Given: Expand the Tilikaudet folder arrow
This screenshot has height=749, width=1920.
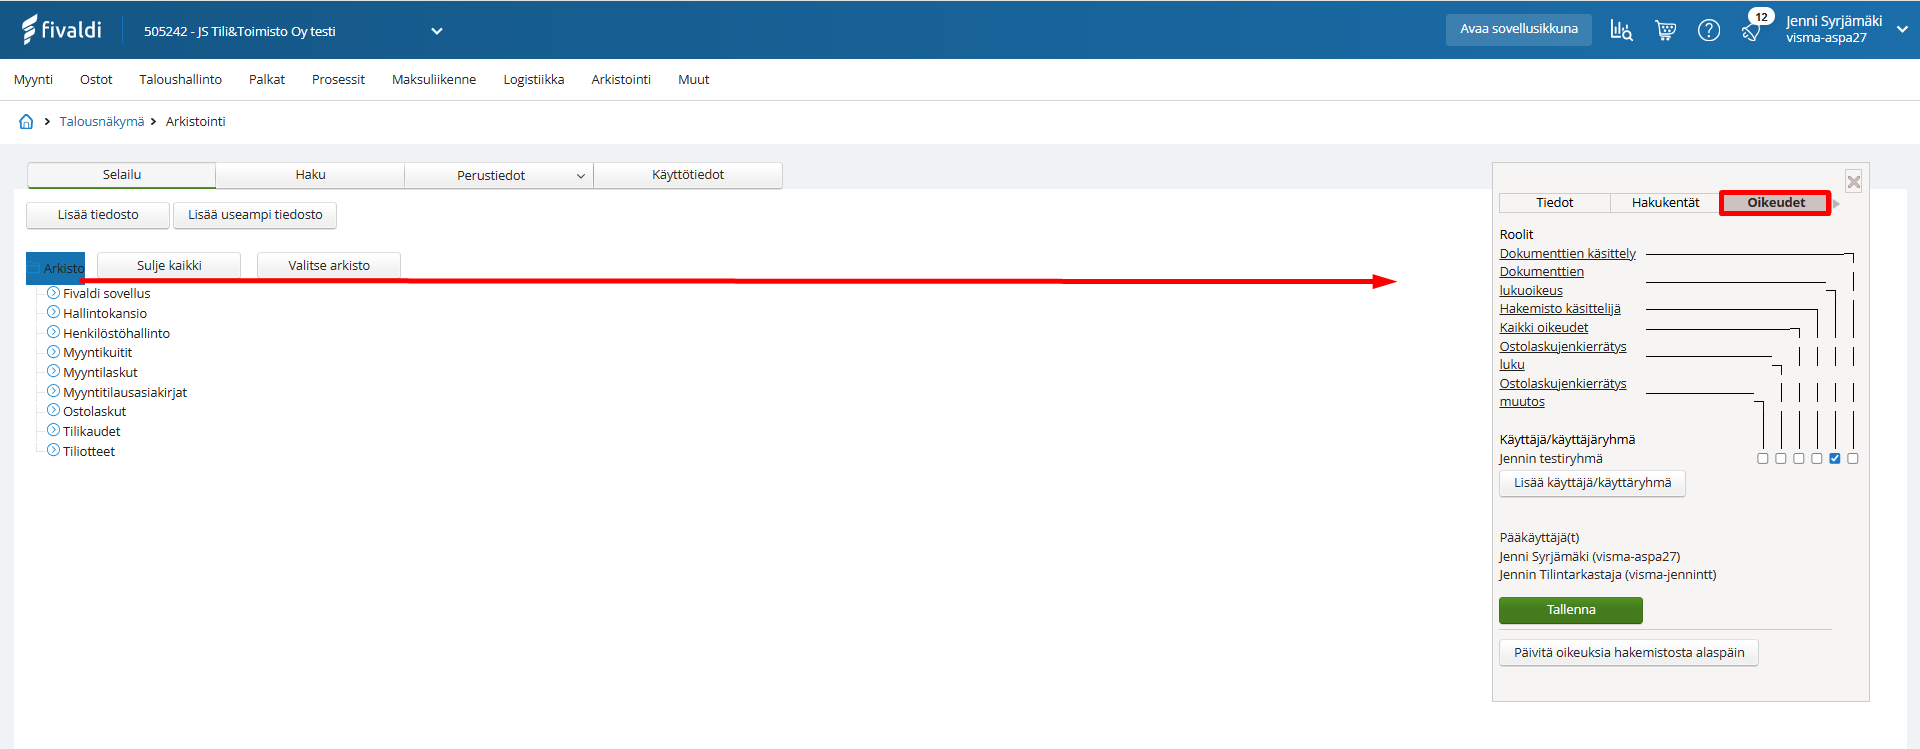Looking at the screenshot, I should [54, 431].
